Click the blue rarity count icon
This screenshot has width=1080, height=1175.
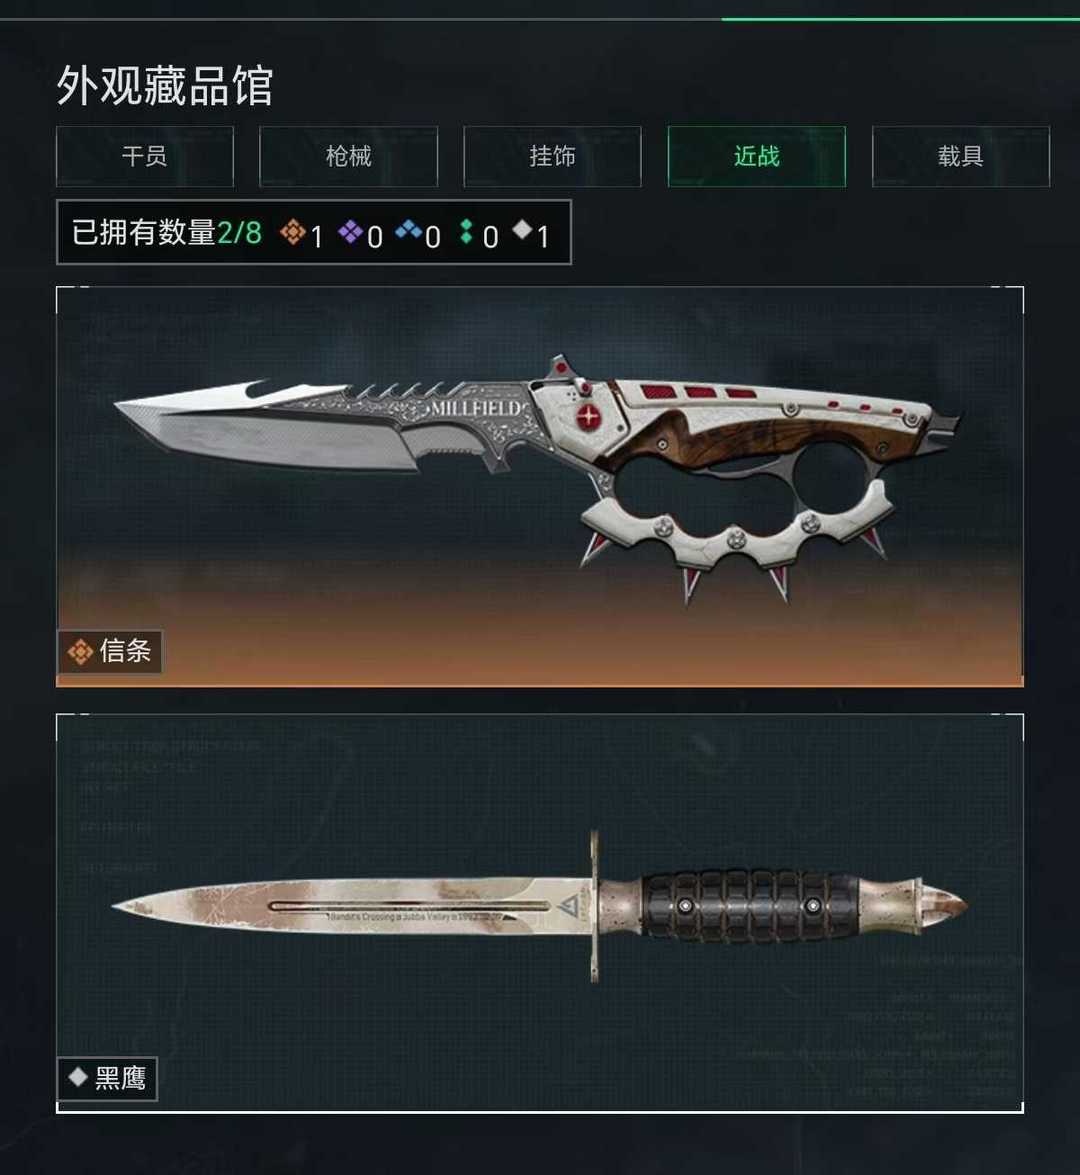(x=408, y=229)
